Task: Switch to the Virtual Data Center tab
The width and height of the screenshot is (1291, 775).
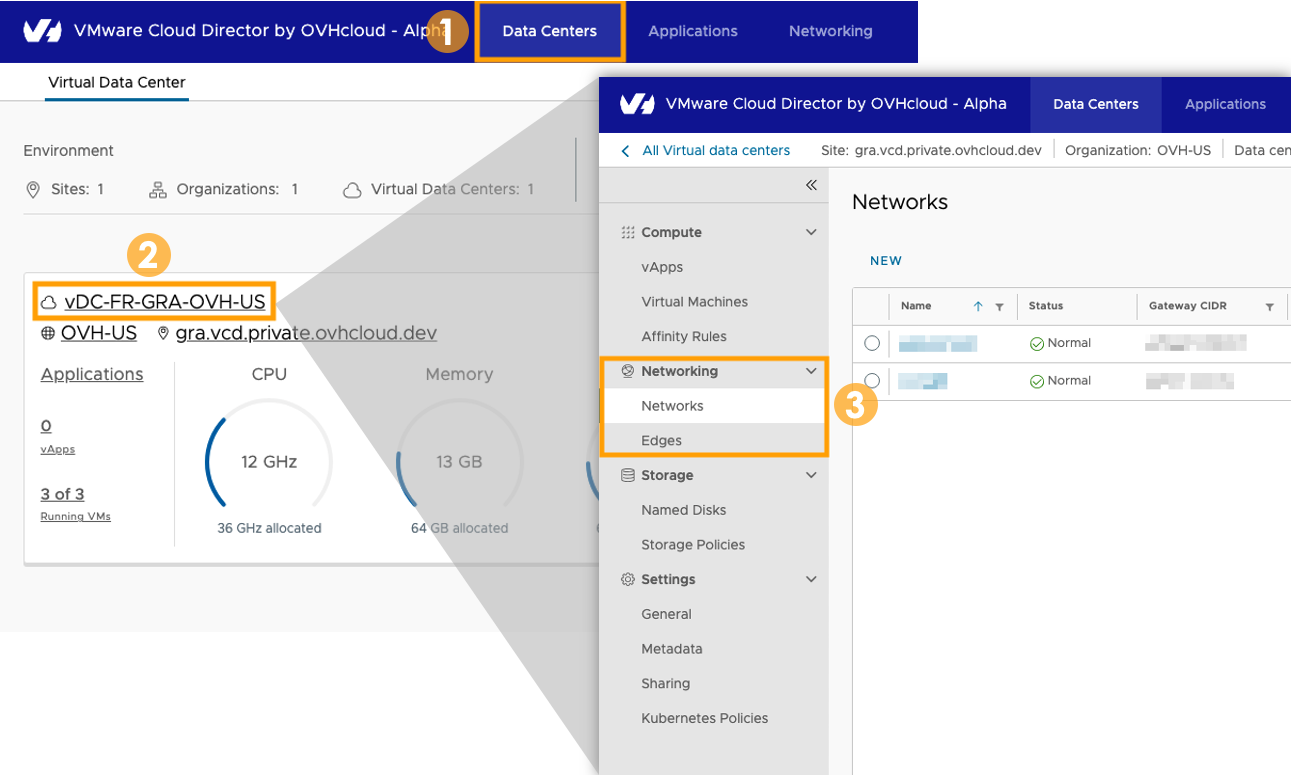Action: (117, 82)
